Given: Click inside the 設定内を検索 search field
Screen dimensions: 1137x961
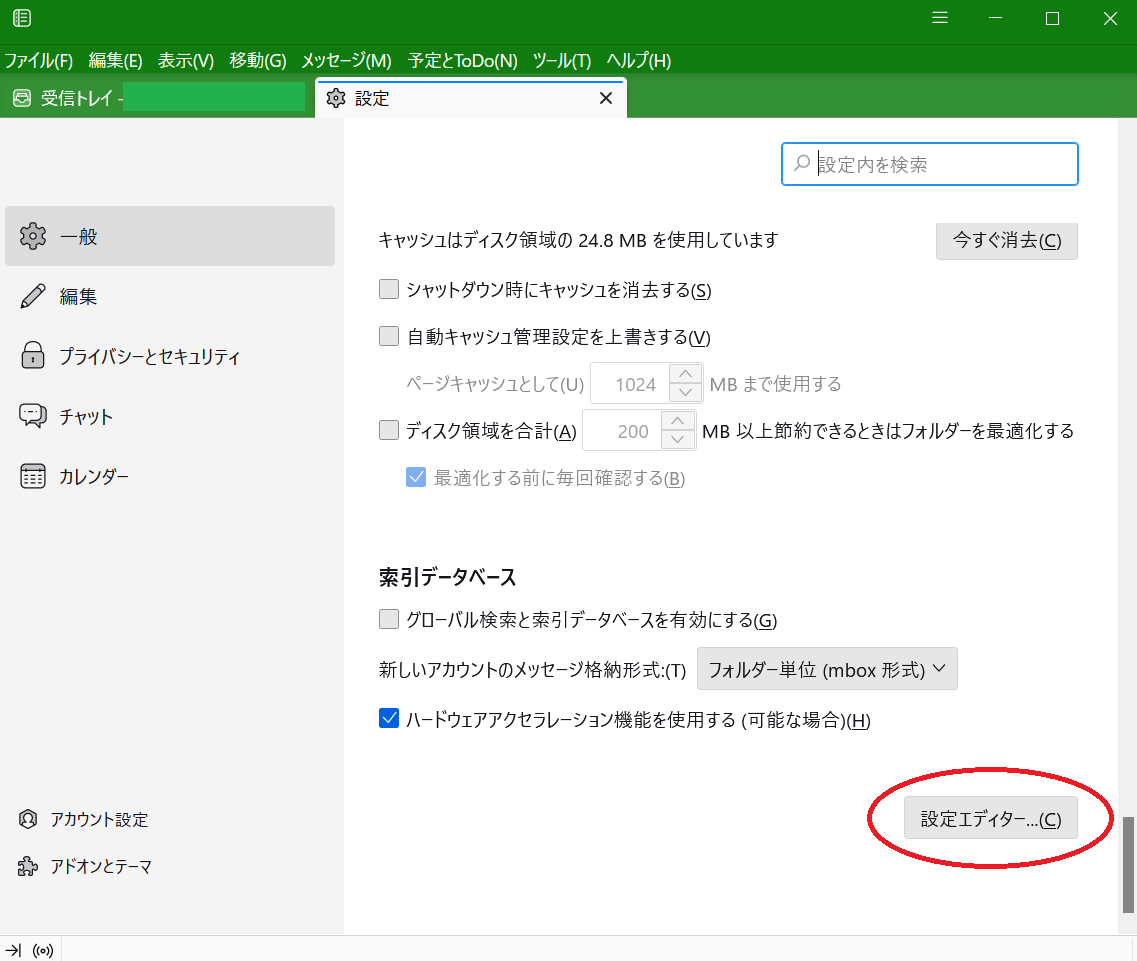Looking at the screenshot, I should point(930,163).
